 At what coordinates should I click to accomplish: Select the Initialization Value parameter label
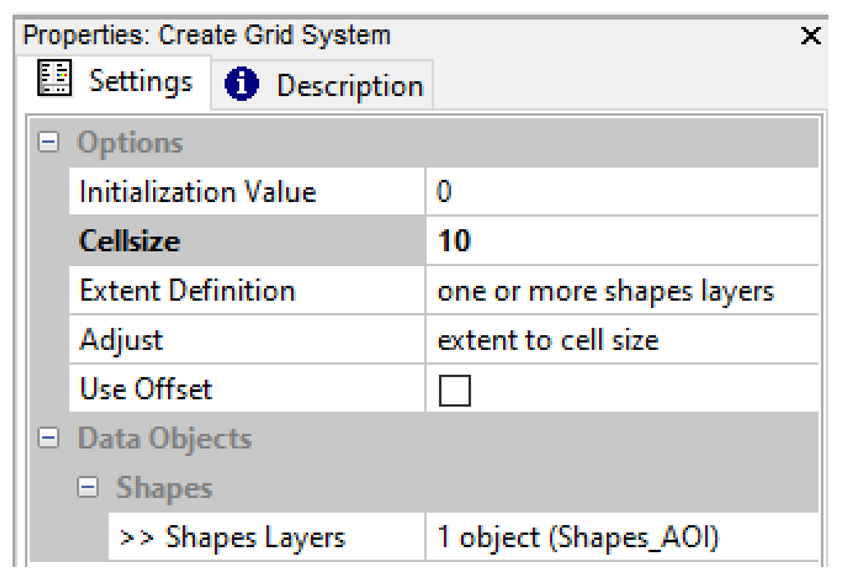[197, 192]
